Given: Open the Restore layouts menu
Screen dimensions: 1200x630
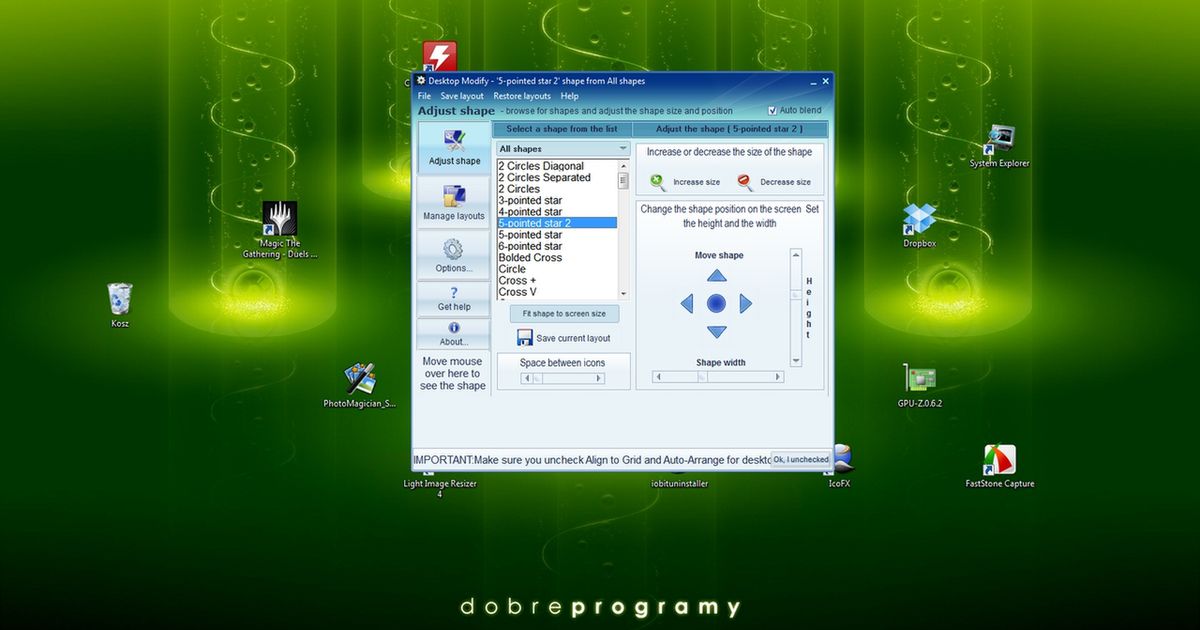Looking at the screenshot, I should click(521, 95).
